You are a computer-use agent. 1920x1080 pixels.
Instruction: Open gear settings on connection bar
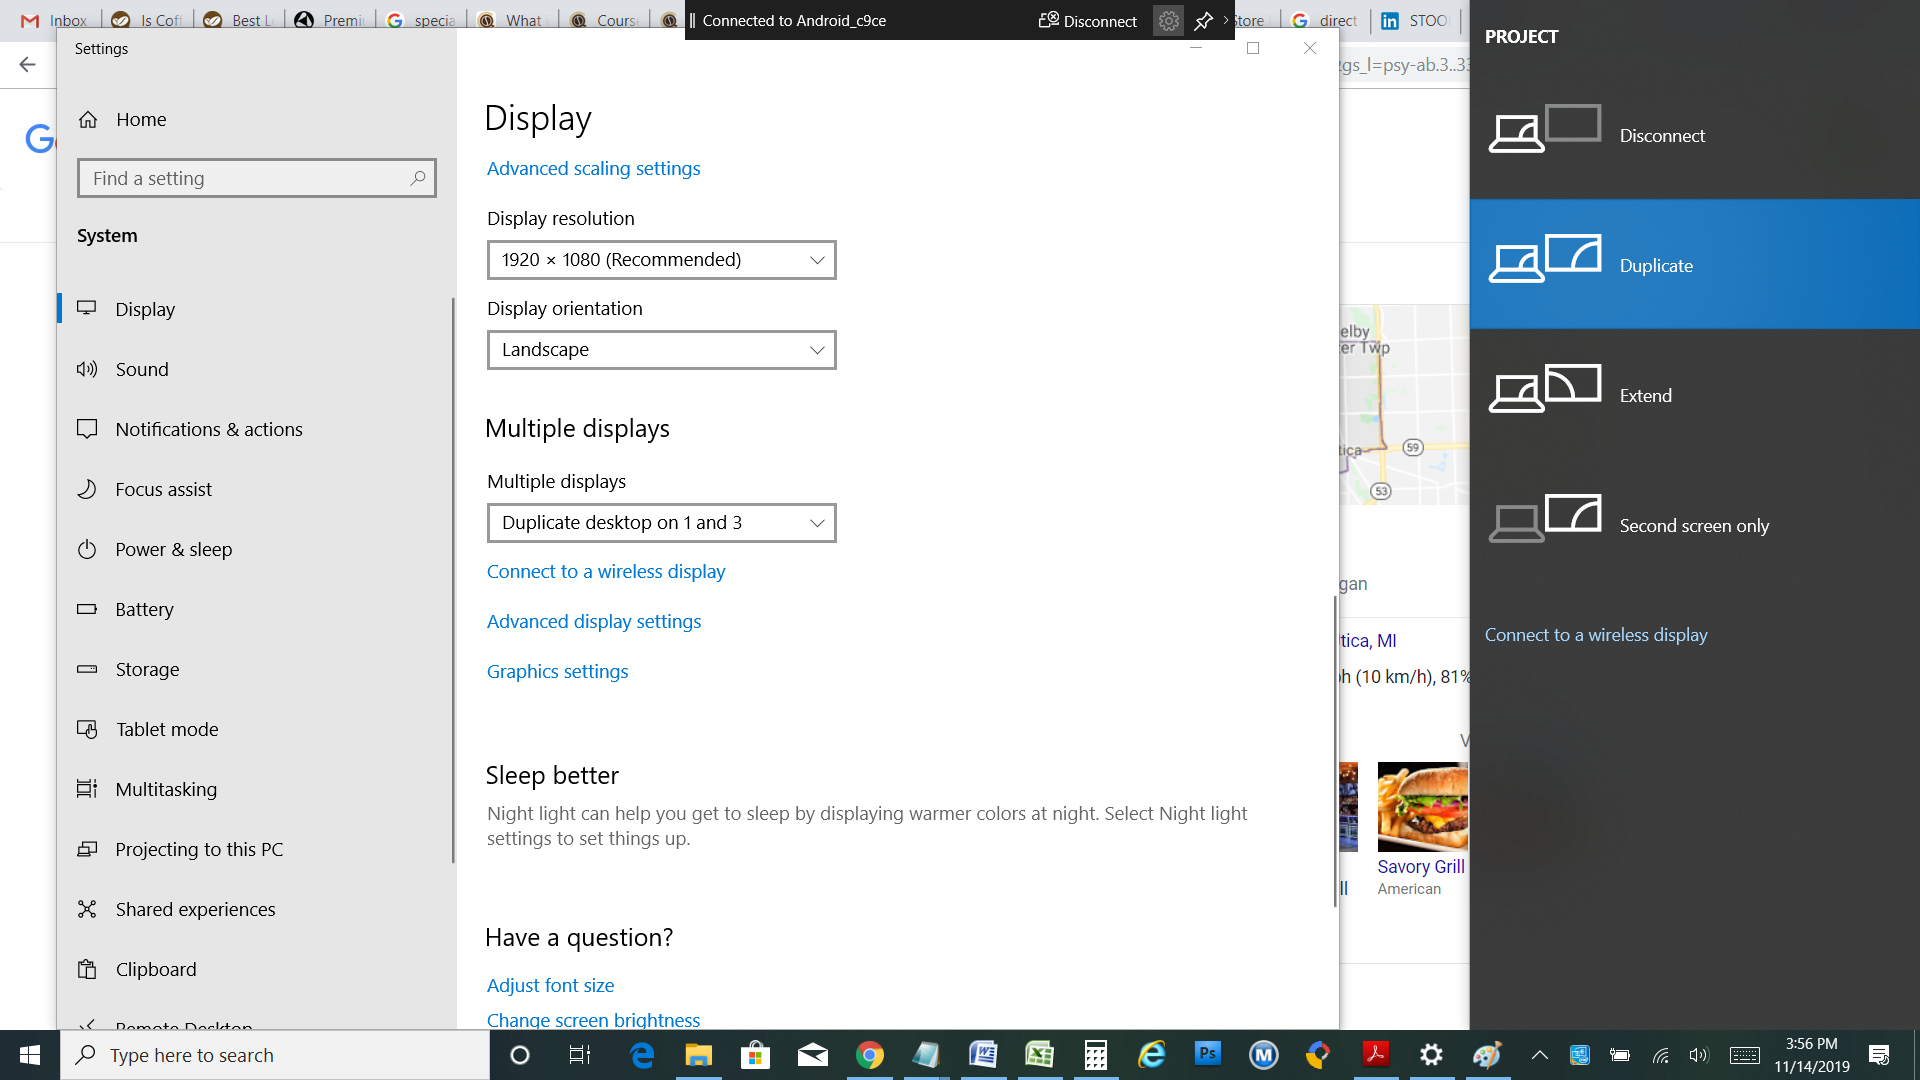[x=1168, y=21]
